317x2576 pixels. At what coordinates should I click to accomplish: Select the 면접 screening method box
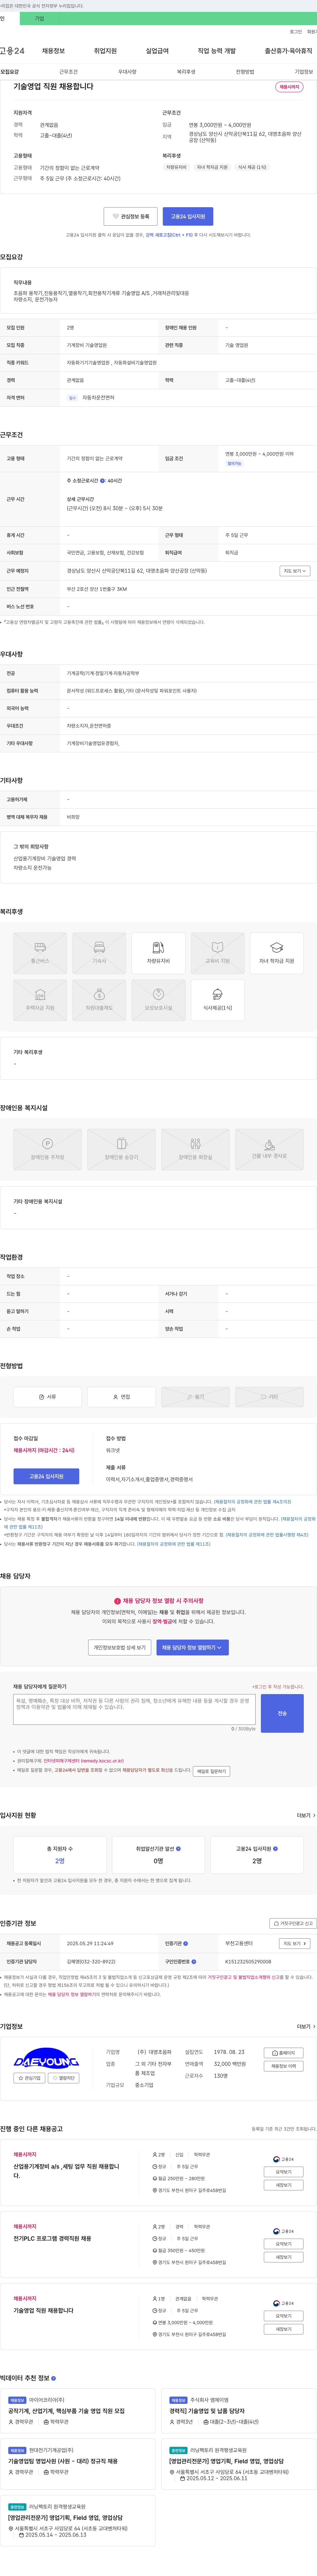pyautogui.click(x=121, y=1397)
